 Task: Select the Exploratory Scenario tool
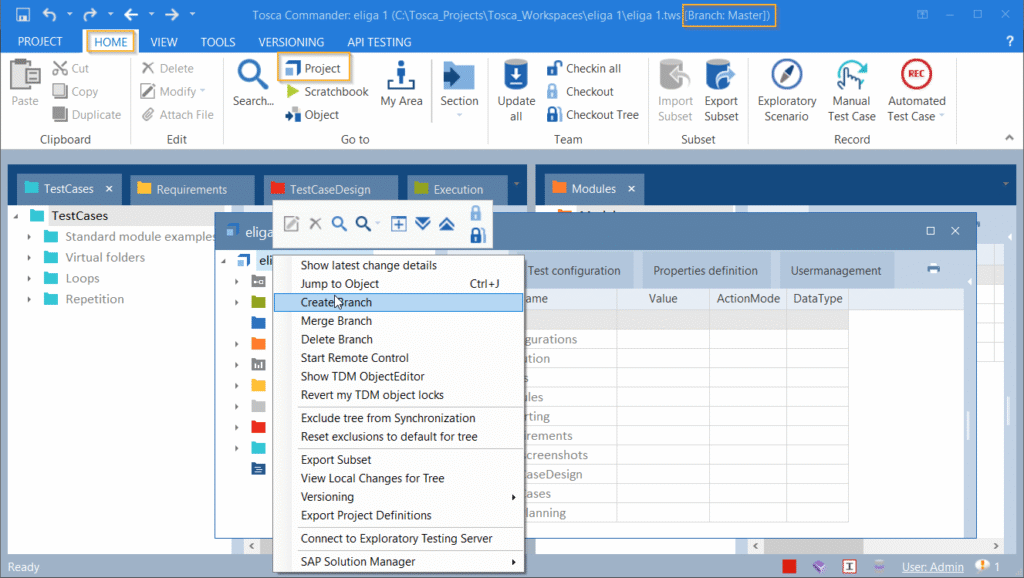786,88
